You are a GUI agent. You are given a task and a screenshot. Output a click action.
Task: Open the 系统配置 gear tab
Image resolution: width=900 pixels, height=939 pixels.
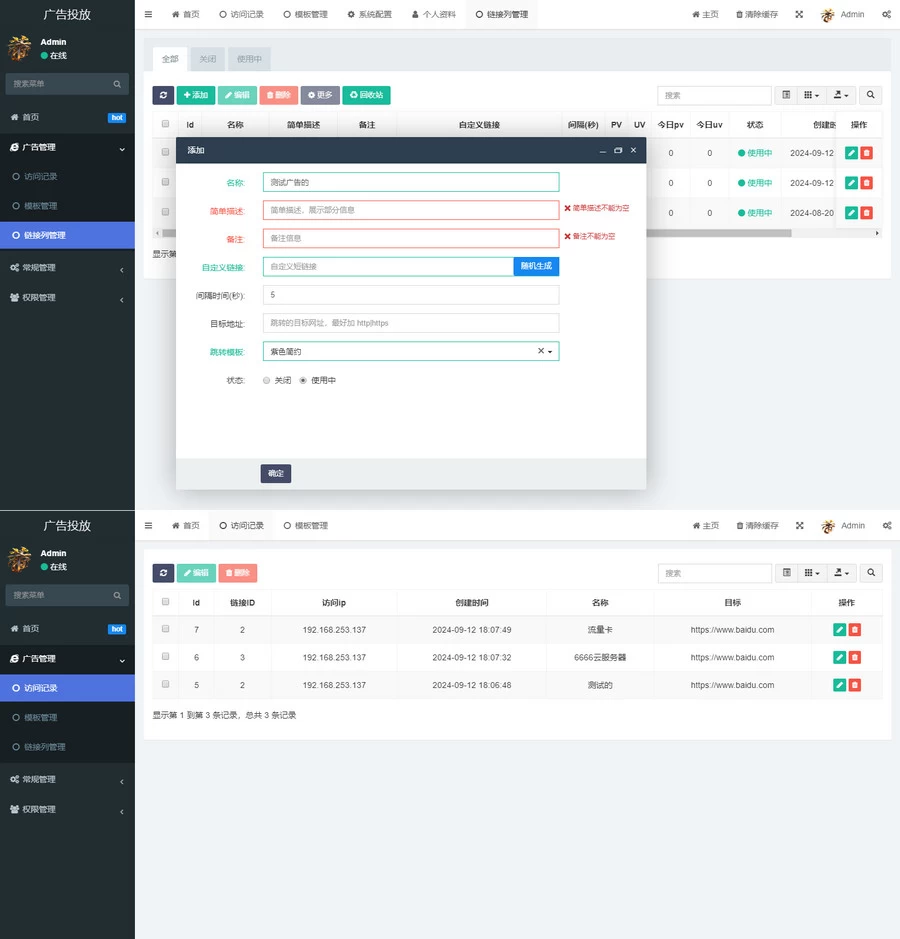370,15
